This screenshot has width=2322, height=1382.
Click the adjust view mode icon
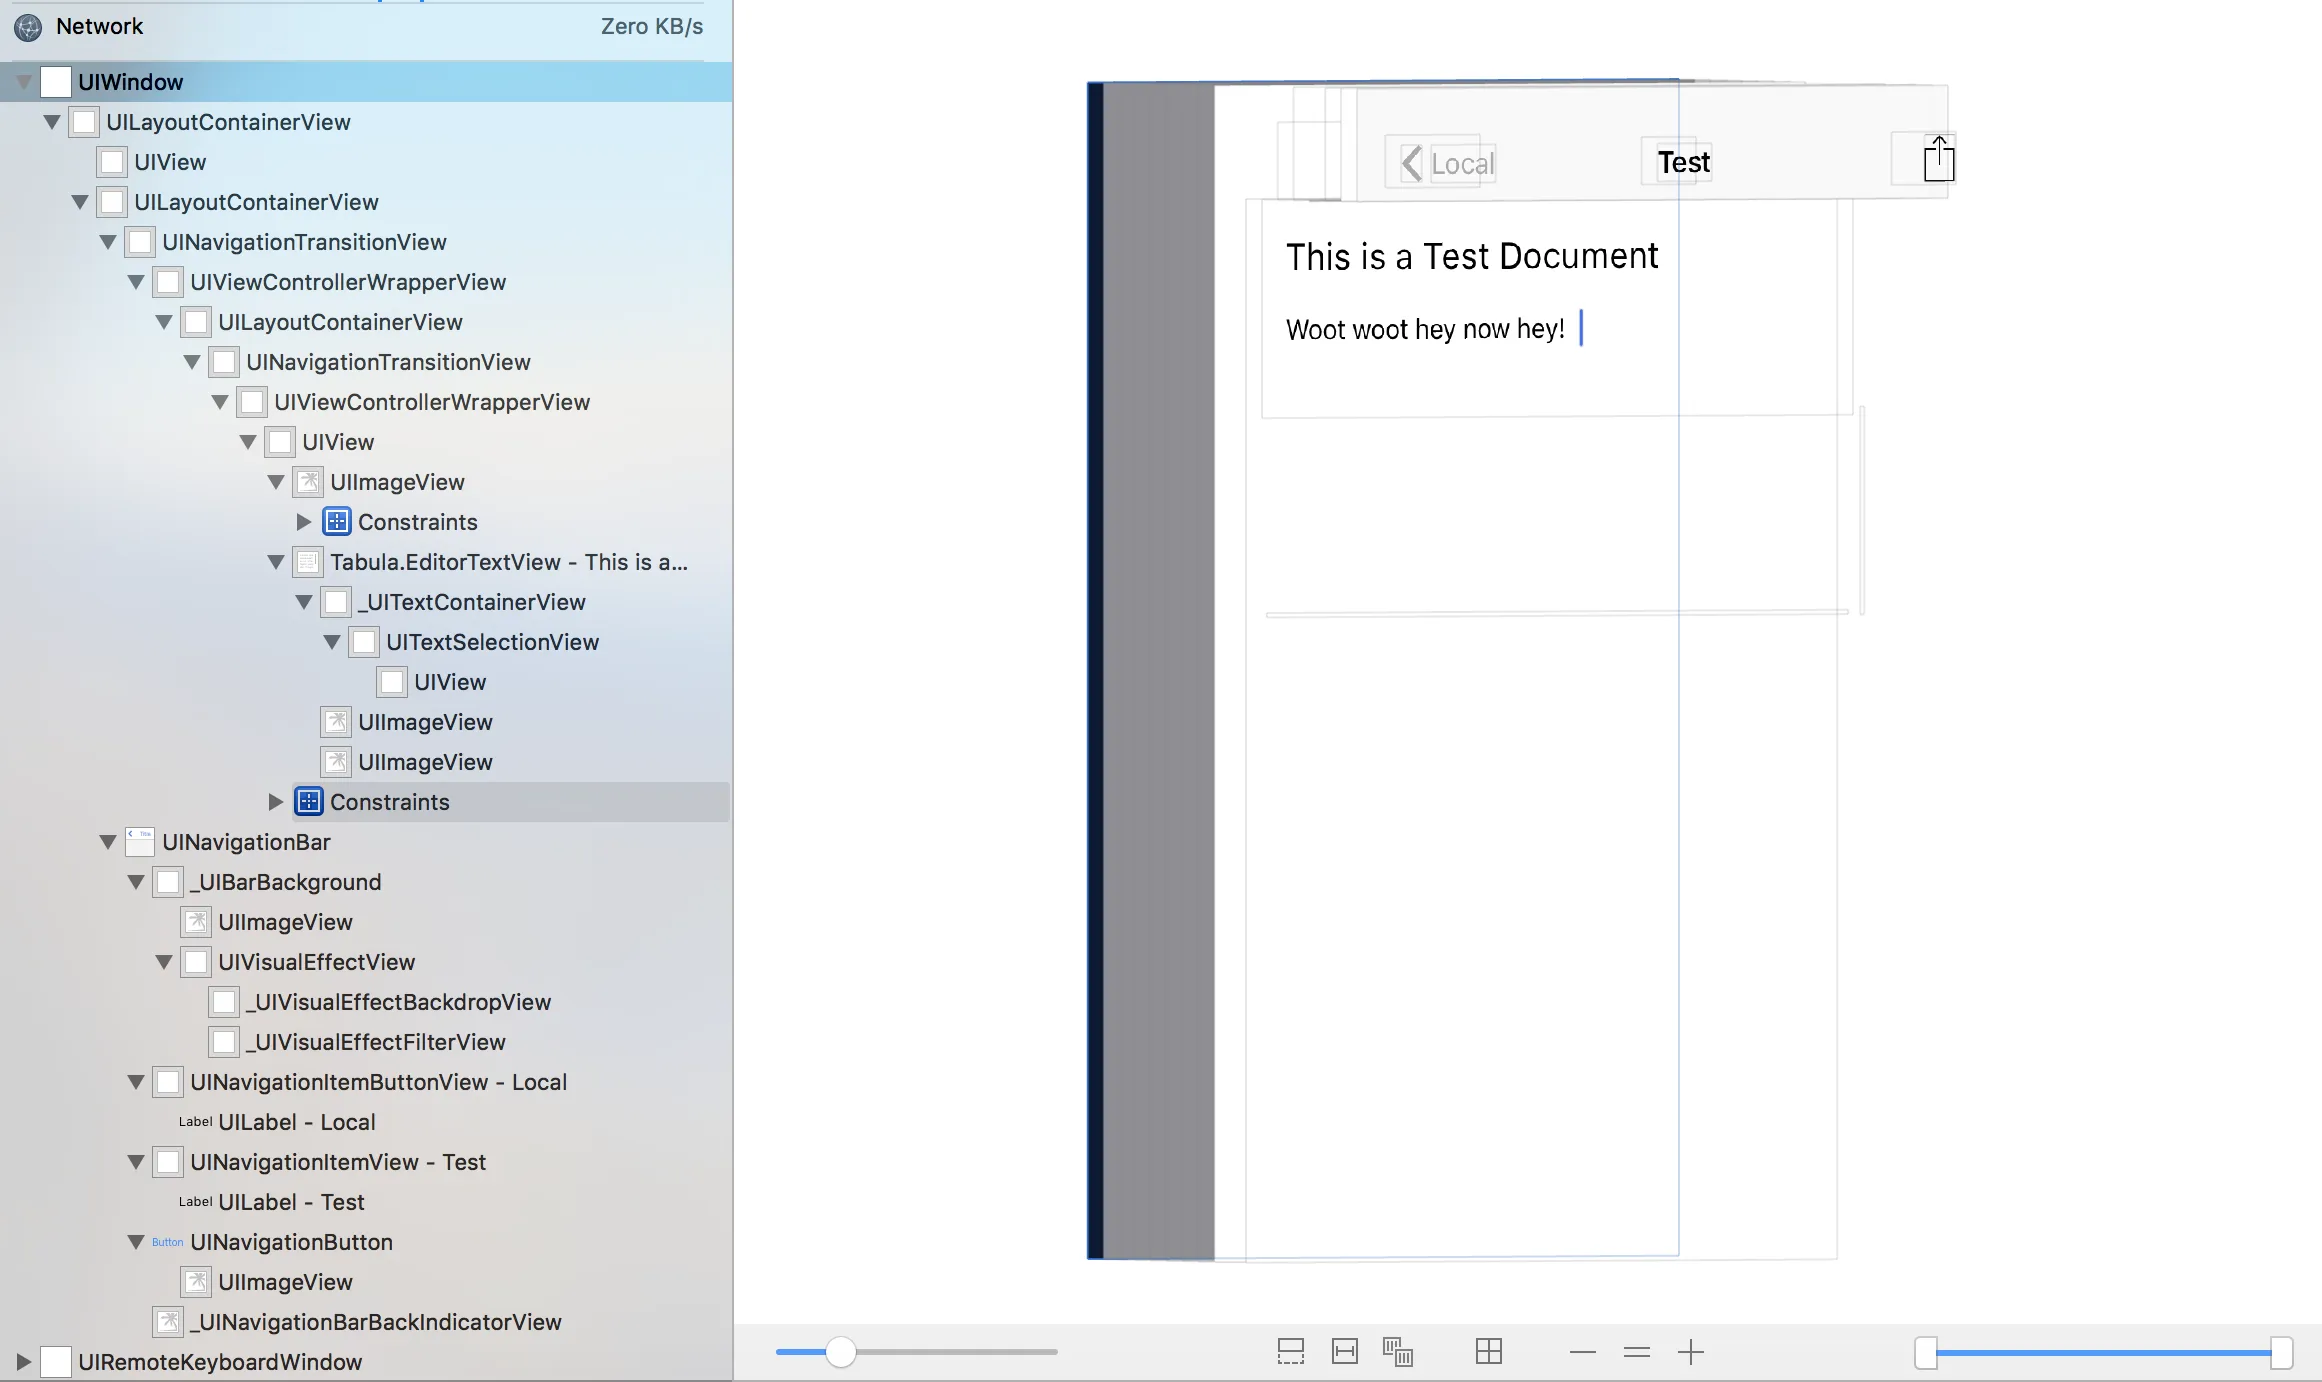pyautogui.click(x=1397, y=1352)
